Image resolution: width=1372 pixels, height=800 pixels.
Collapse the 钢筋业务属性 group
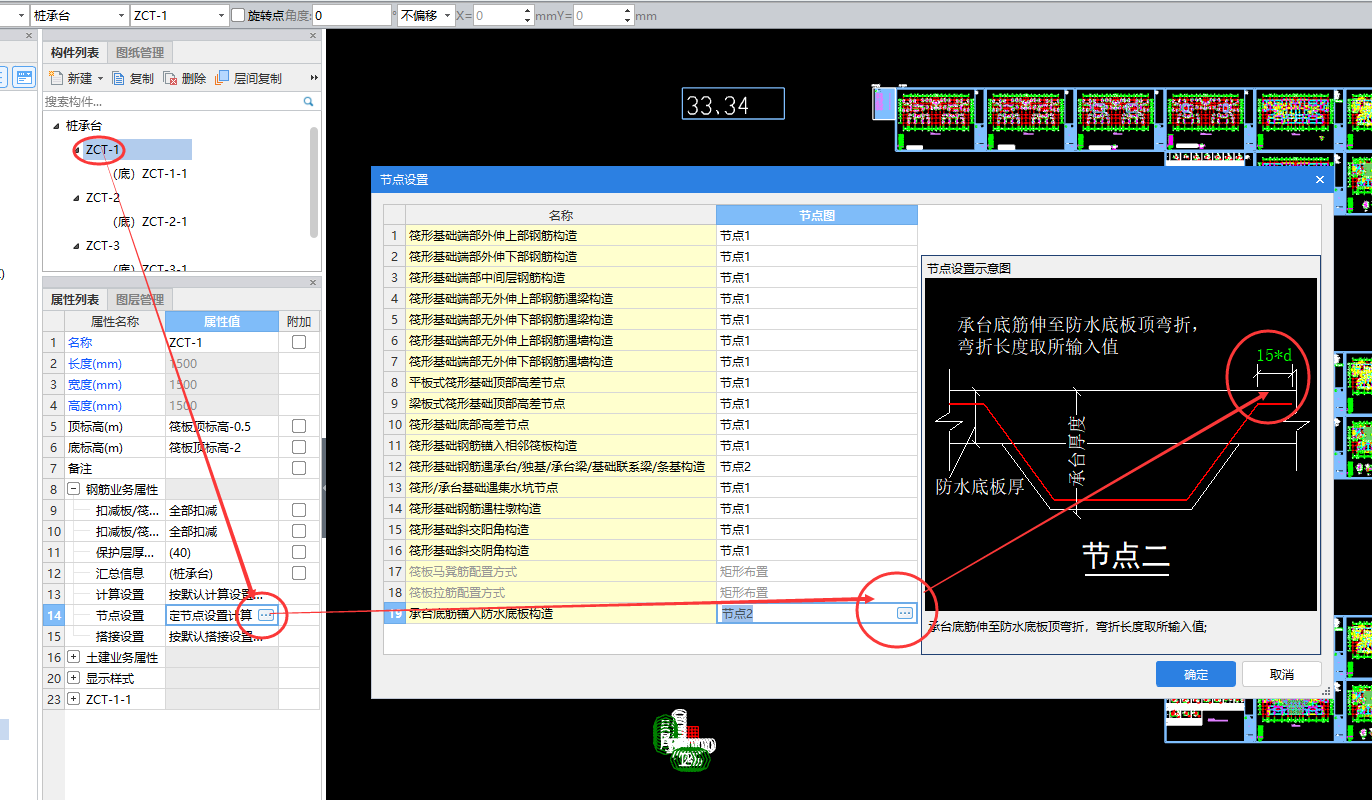pos(73,489)
